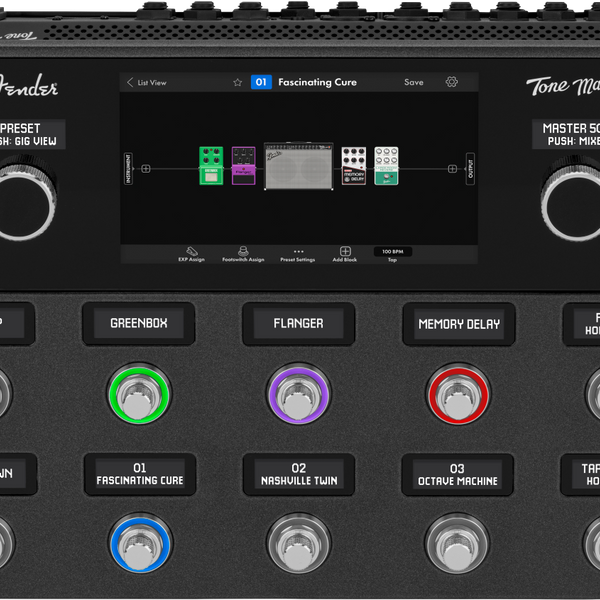Tap Add Block in the bottom toolbar
600x600 pixels.
pos(345,254)
